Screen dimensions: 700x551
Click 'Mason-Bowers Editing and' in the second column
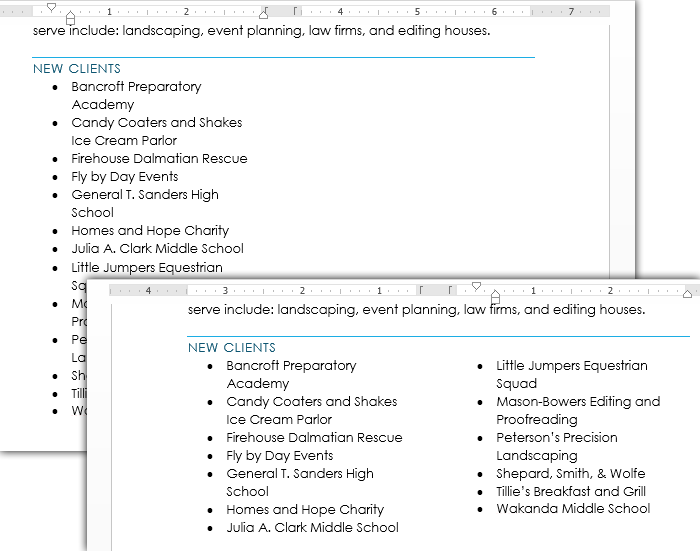pyautogui.click(x=578, y=401)
